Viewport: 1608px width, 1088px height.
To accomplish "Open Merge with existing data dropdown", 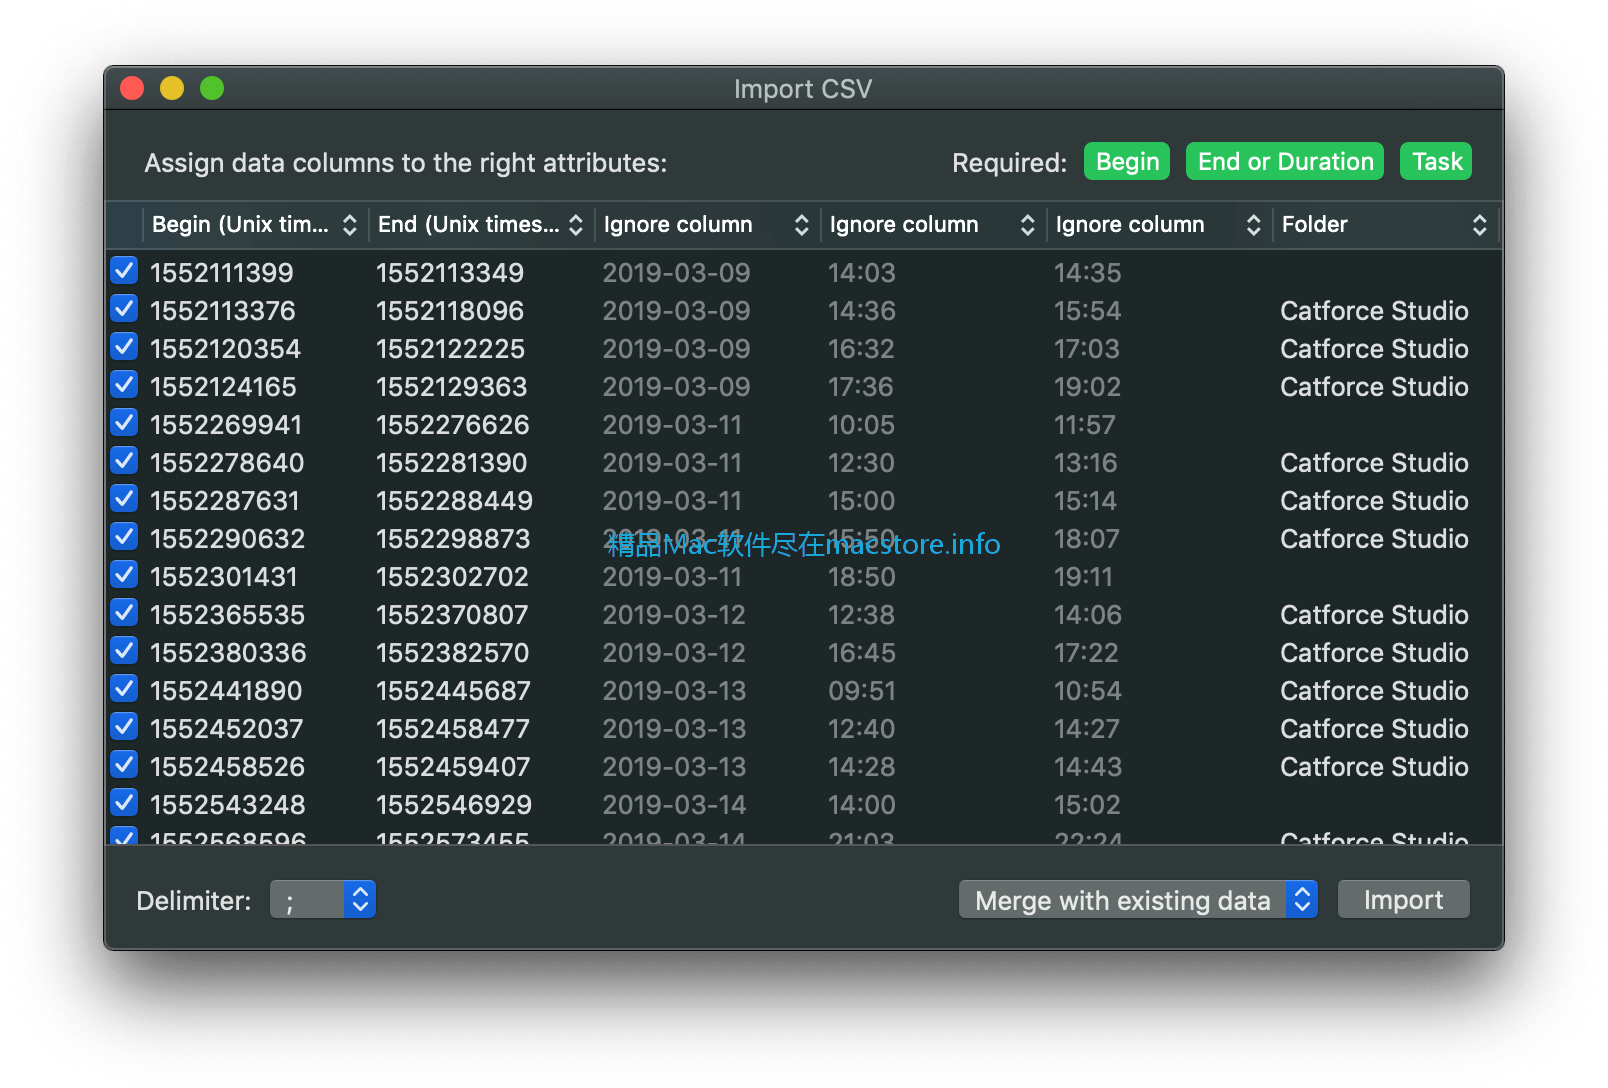I will tap(1138, 900).
